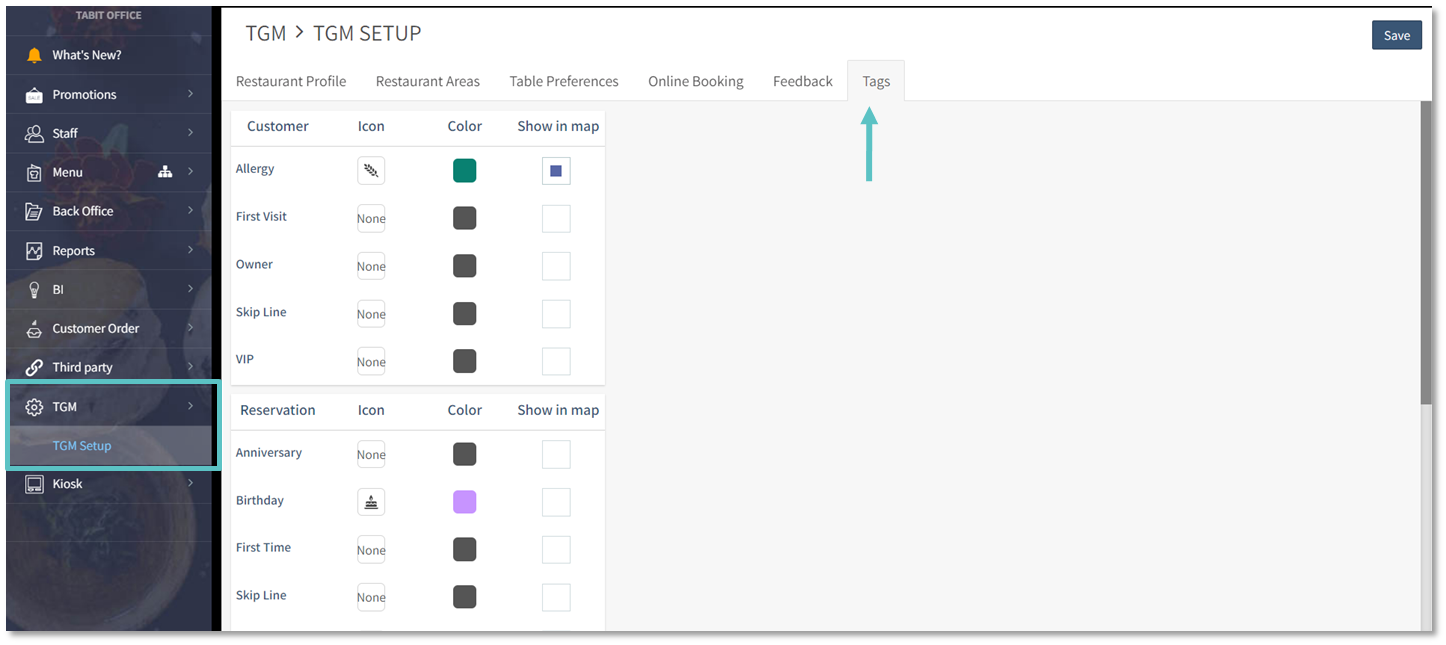The image size is (1446, 645).
Task: Enable Show in map for VIP
Action: pos(556,362)
